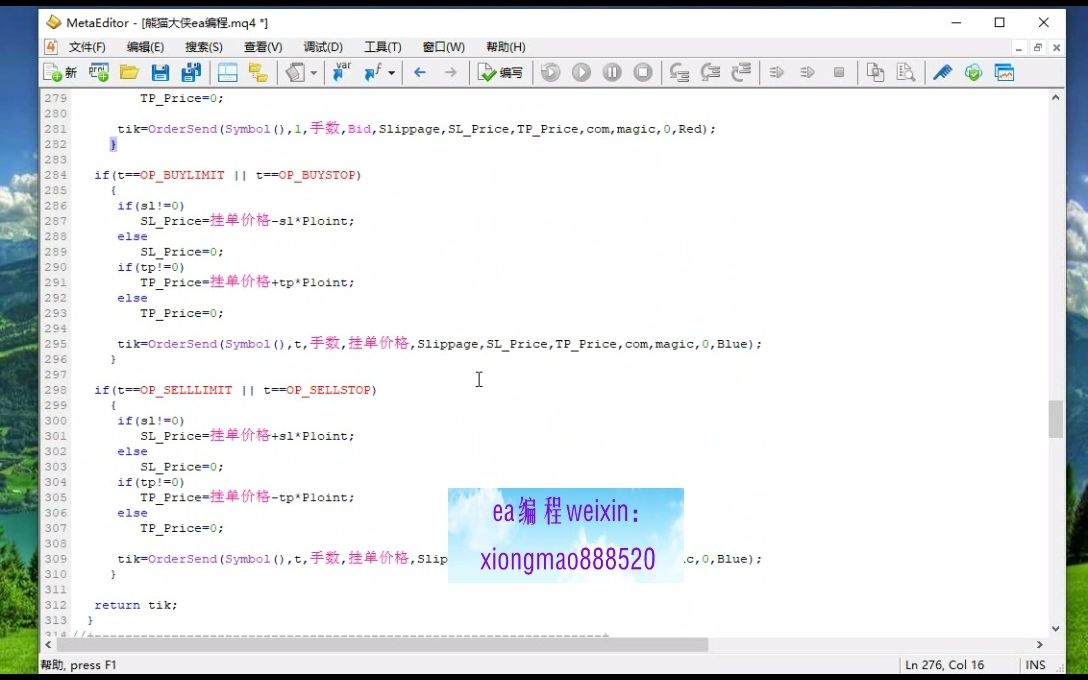Open the Snippets dropdown arrow

313,71
